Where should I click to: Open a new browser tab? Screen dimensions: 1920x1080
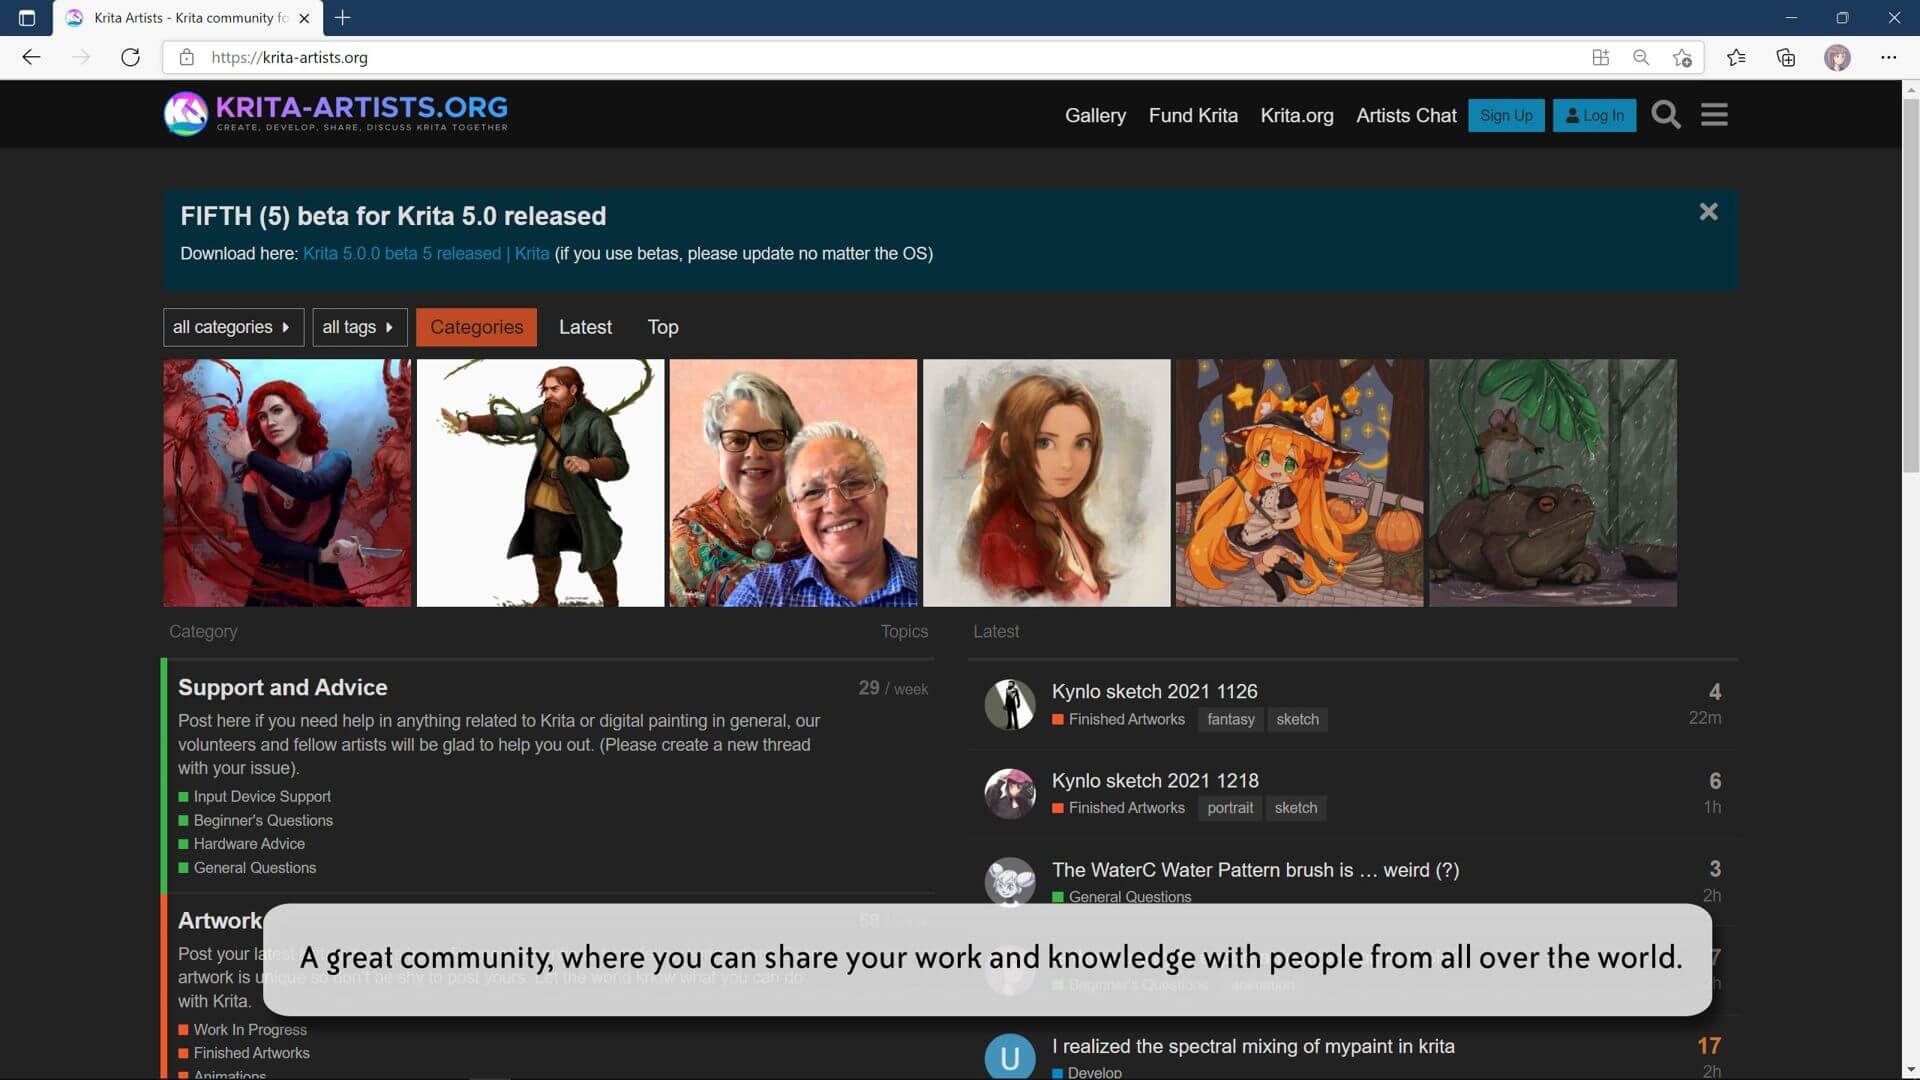[x=342, y=18]
